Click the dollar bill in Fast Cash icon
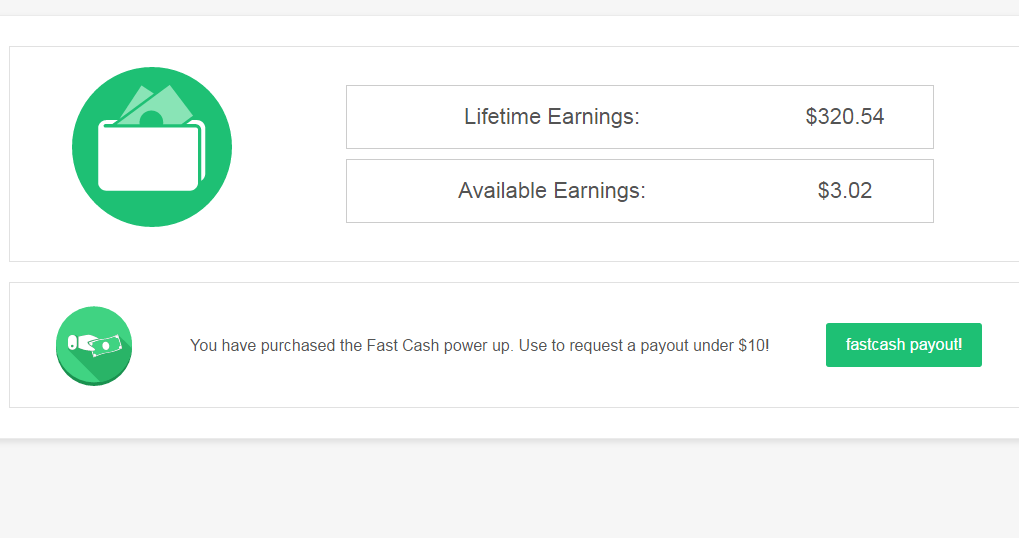1019x538 pixels. pyautogui.click(x=105, y=345)
